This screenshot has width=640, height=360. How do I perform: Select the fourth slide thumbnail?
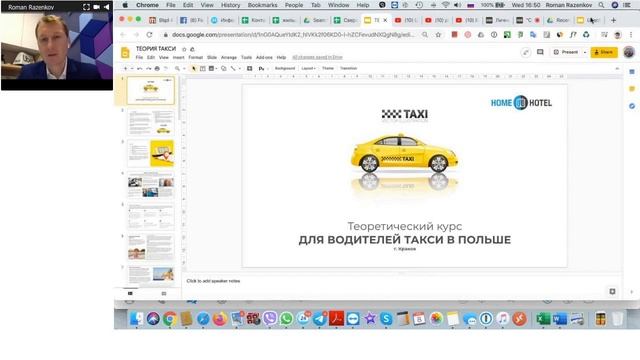click(151, 185)
